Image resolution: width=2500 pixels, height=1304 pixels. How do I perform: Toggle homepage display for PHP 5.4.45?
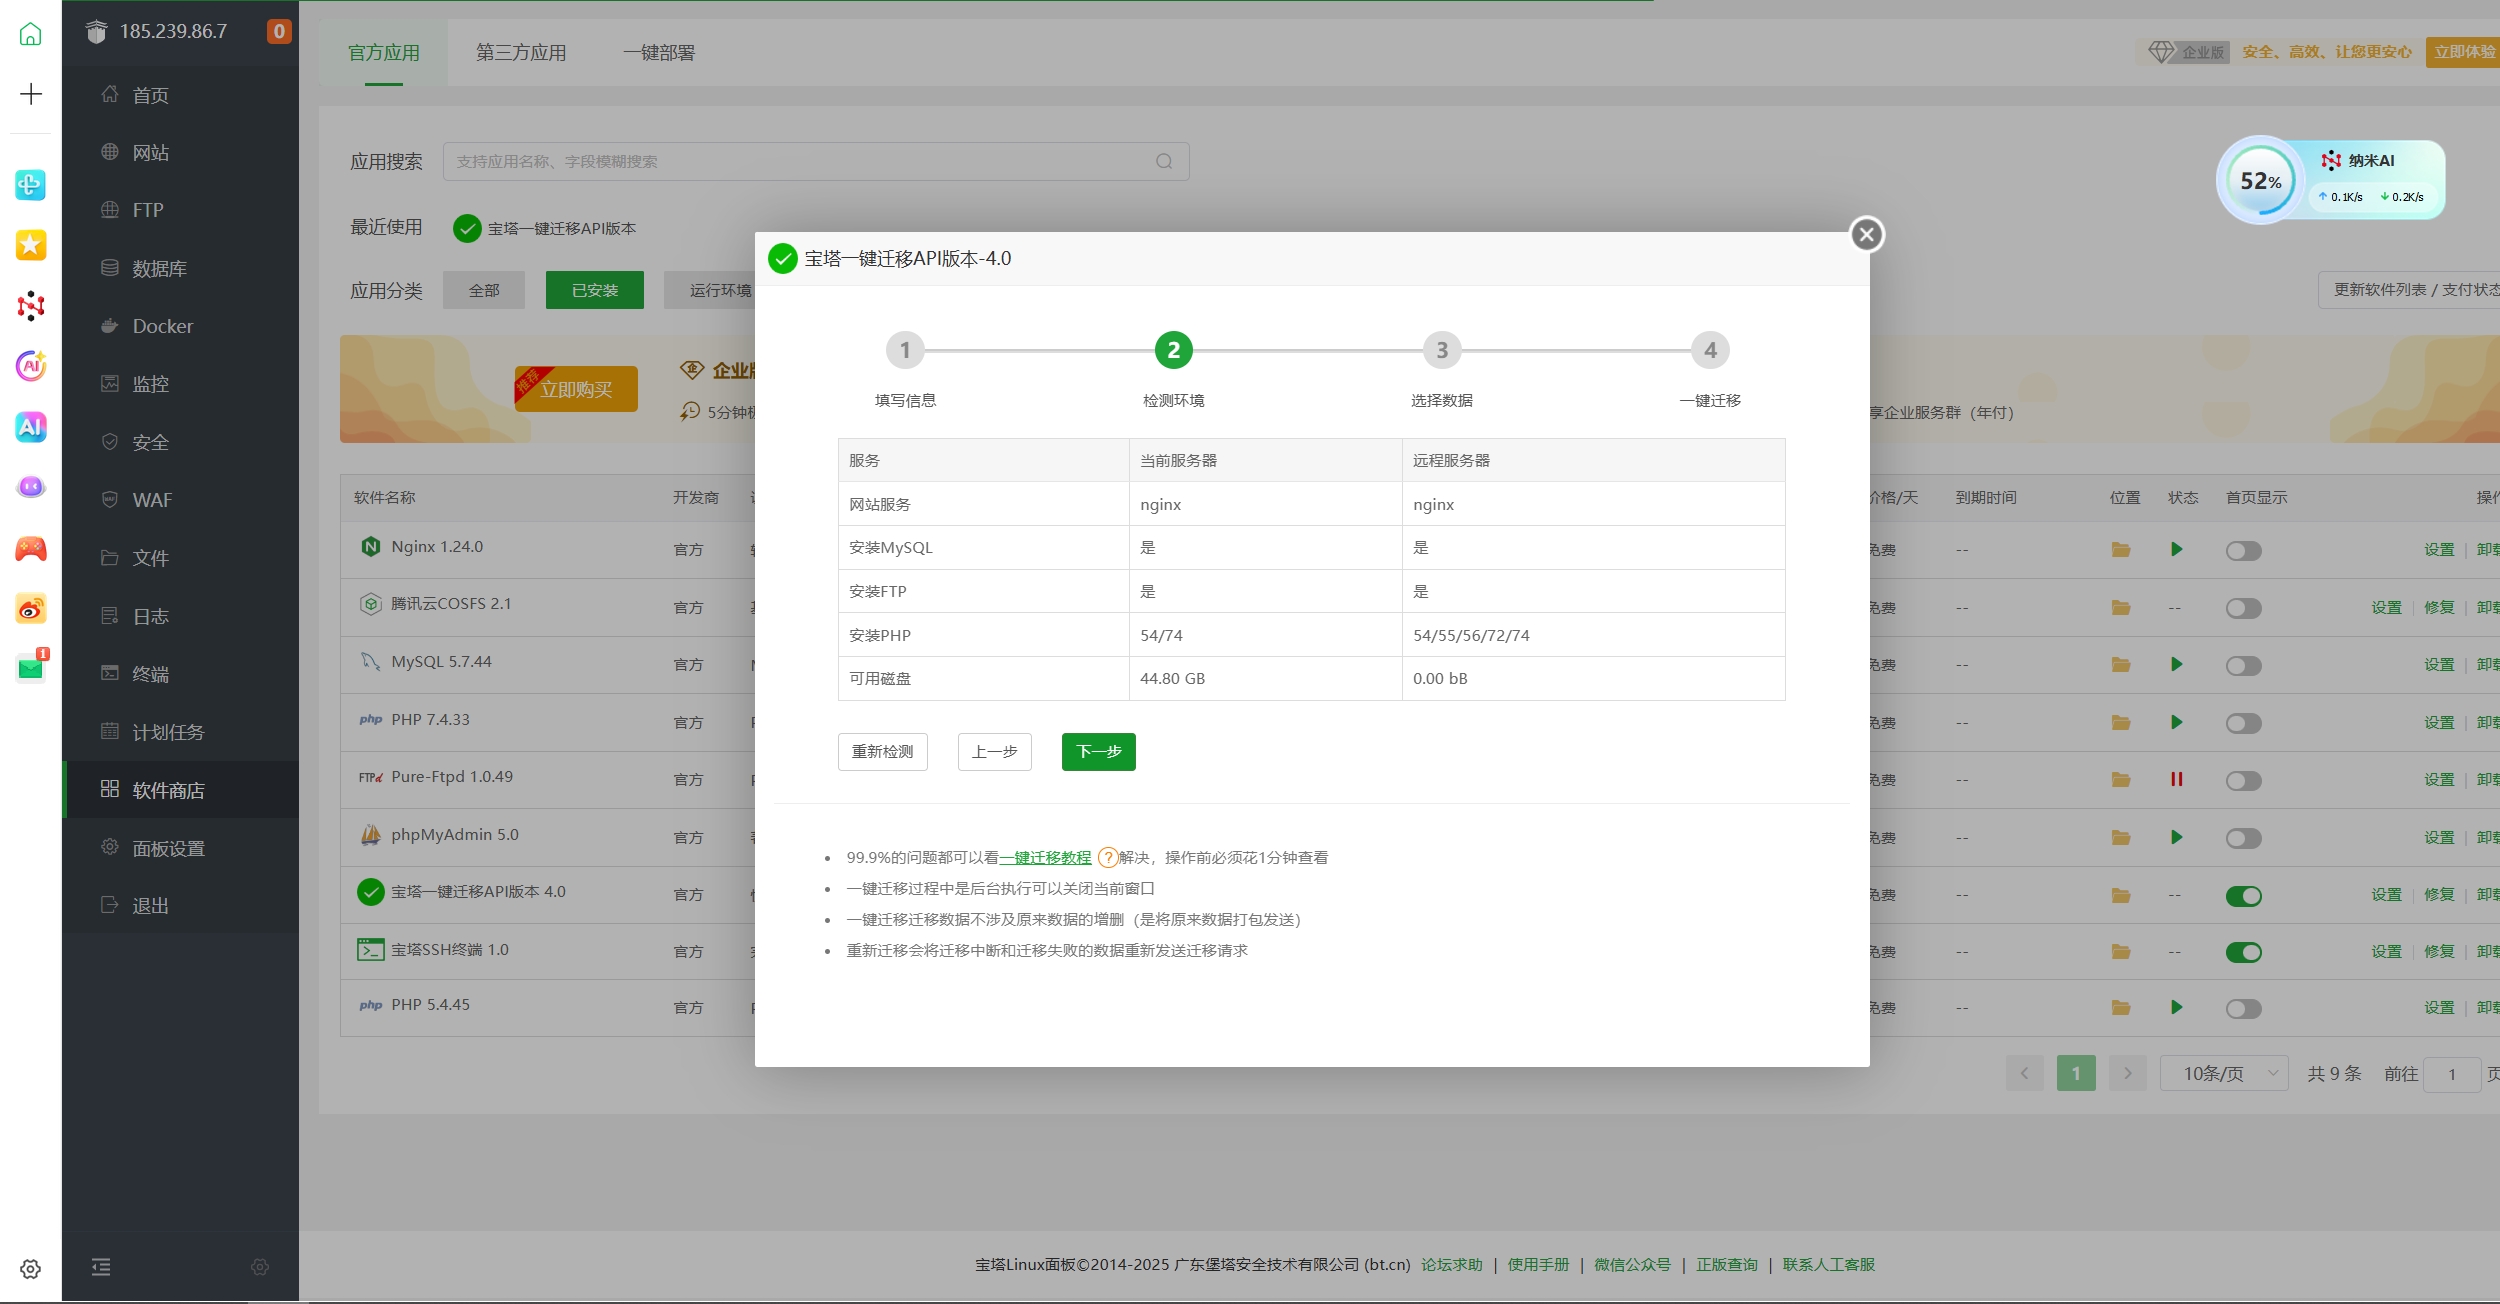[2243, 1008]
